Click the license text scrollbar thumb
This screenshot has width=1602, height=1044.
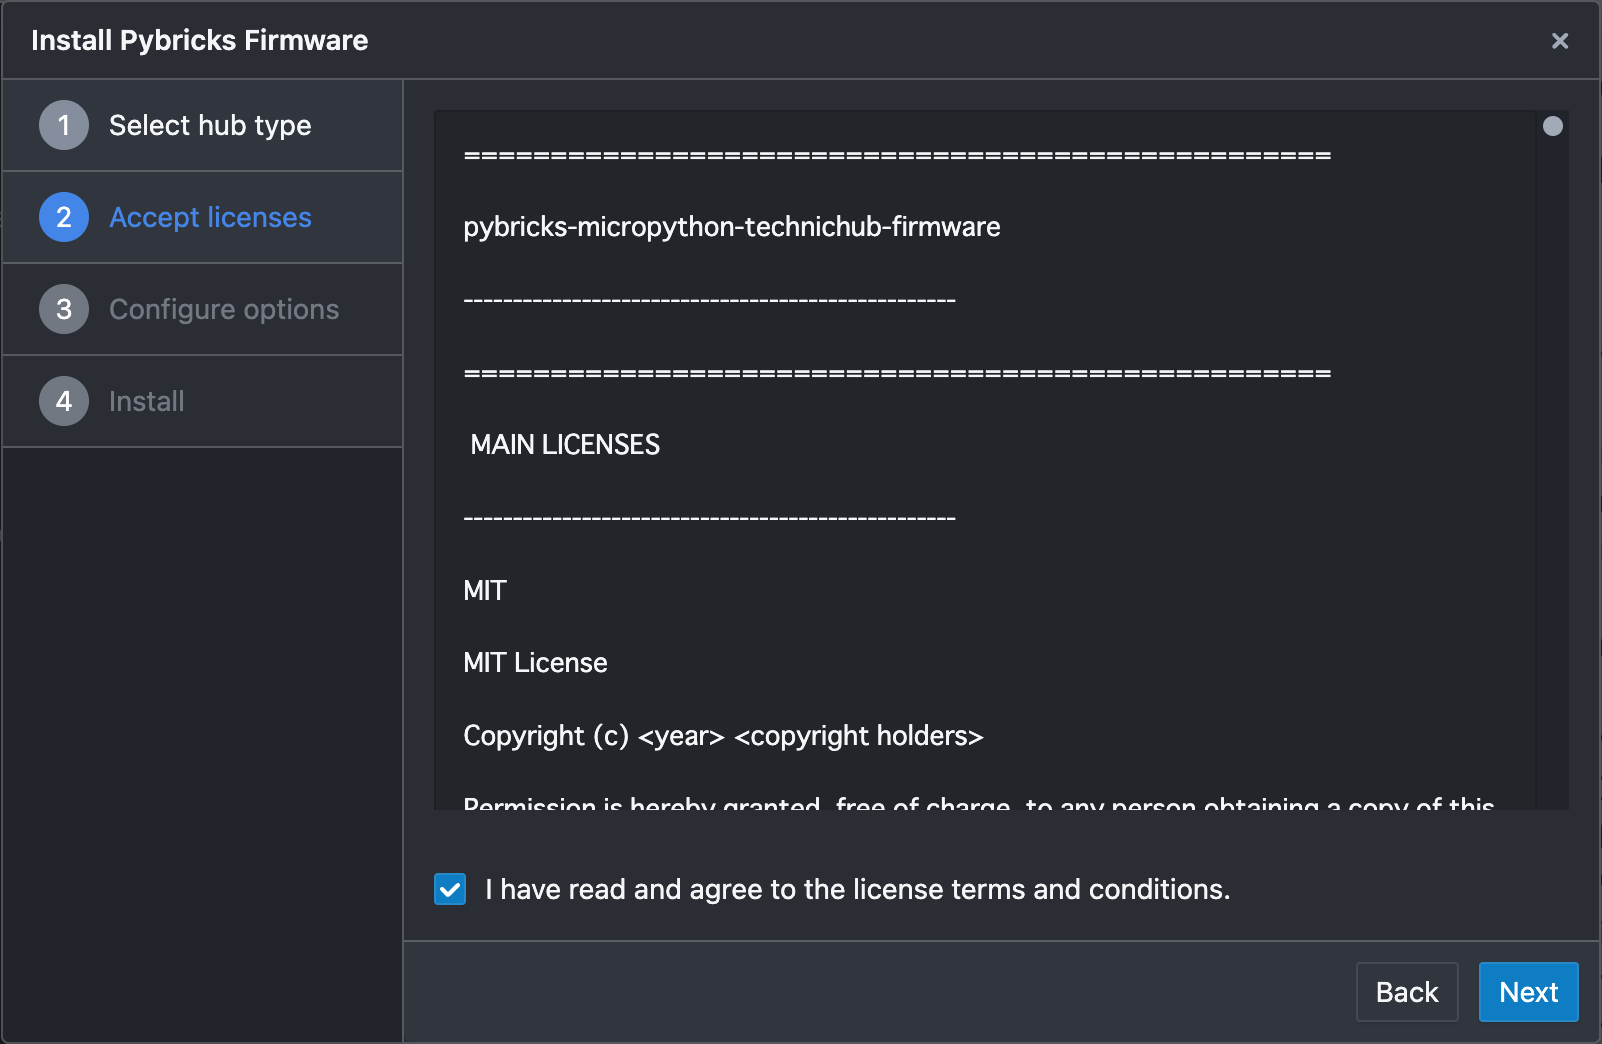point(1552,126)
